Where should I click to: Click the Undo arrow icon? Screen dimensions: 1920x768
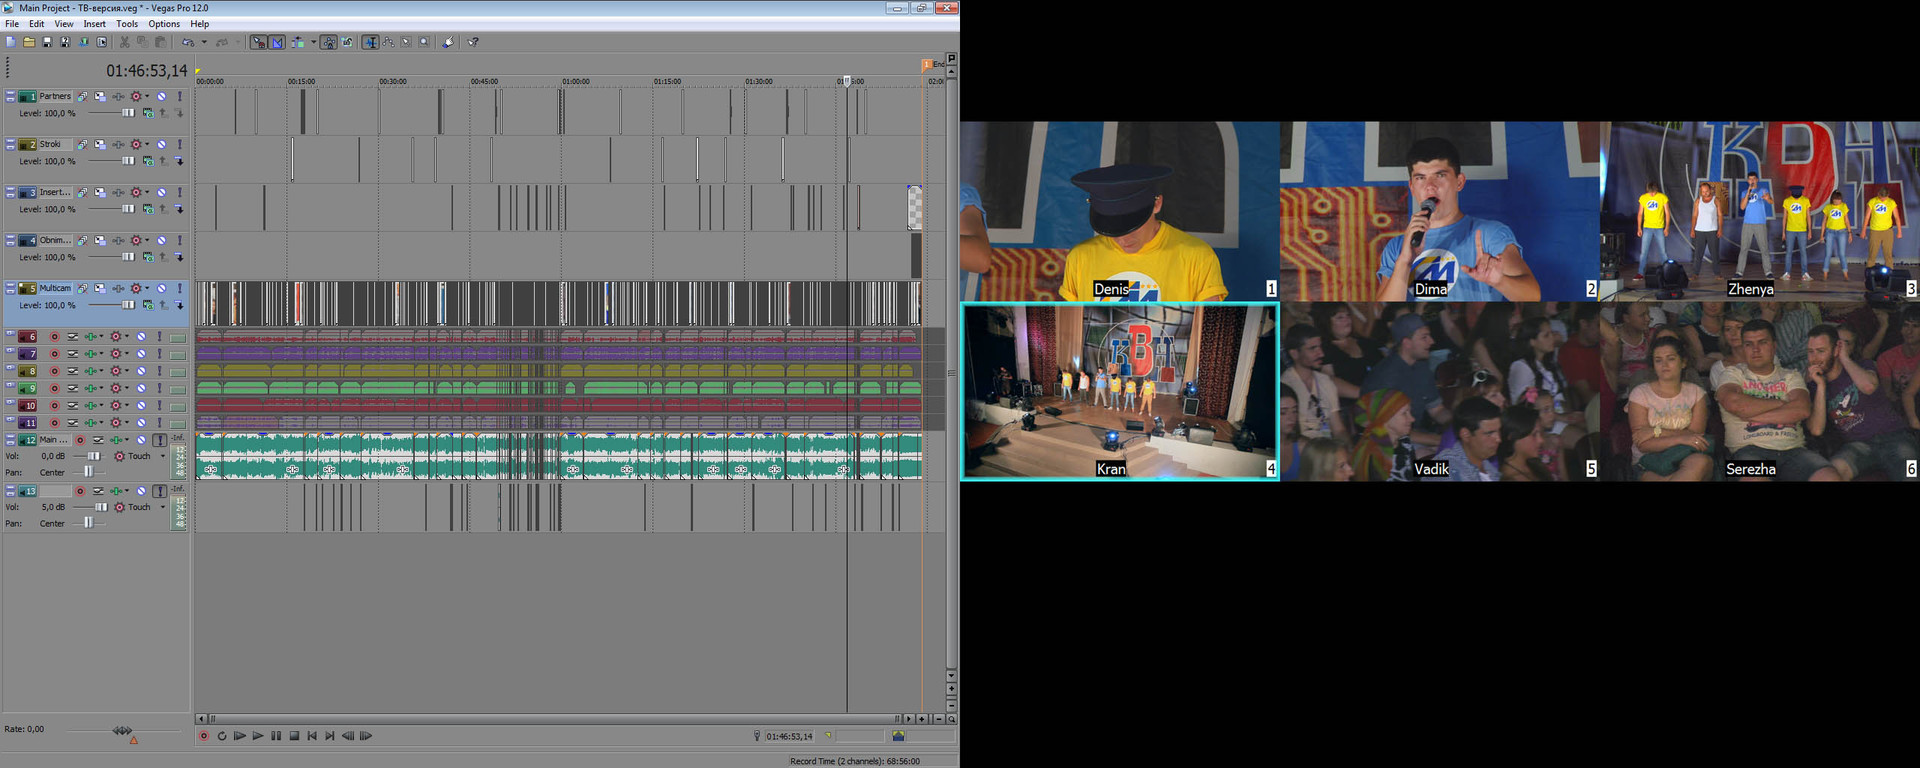[x=188, y=42]
